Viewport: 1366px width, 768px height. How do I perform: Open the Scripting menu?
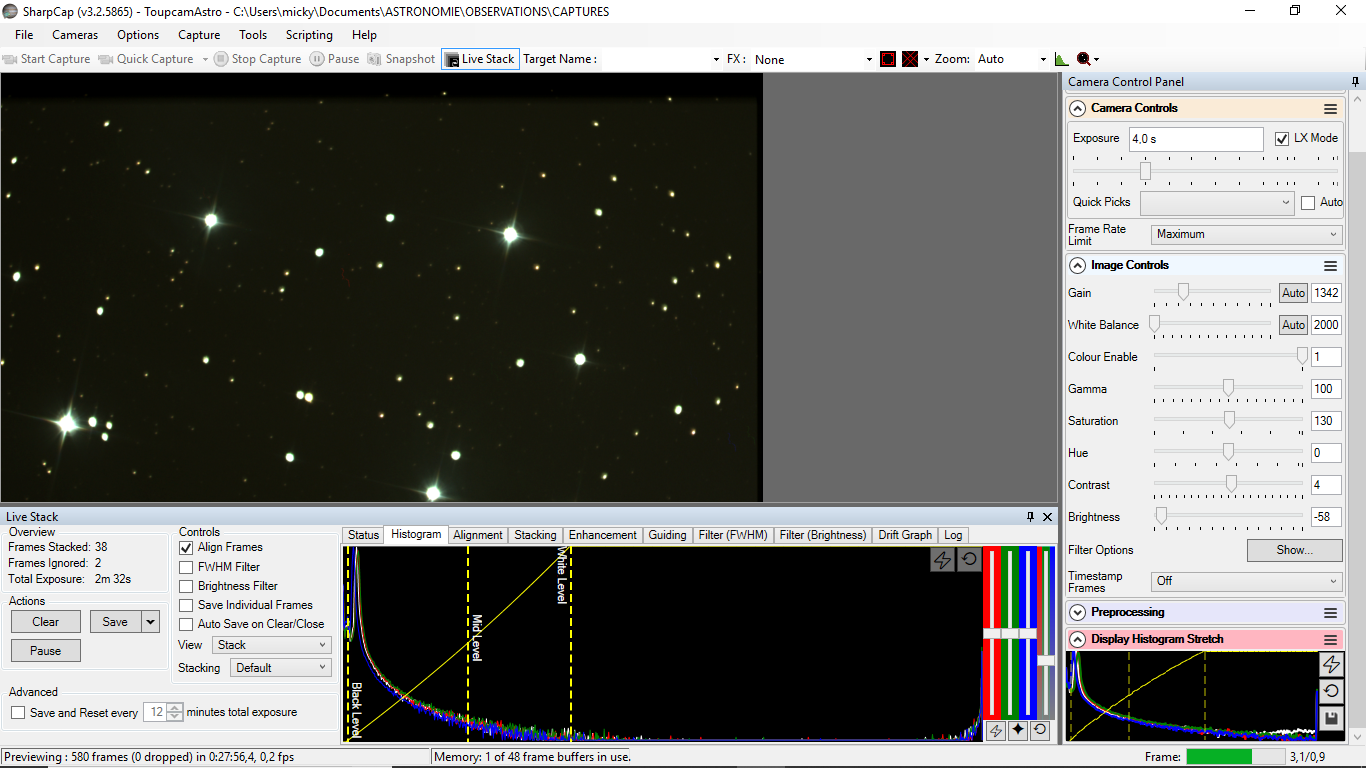309,35
